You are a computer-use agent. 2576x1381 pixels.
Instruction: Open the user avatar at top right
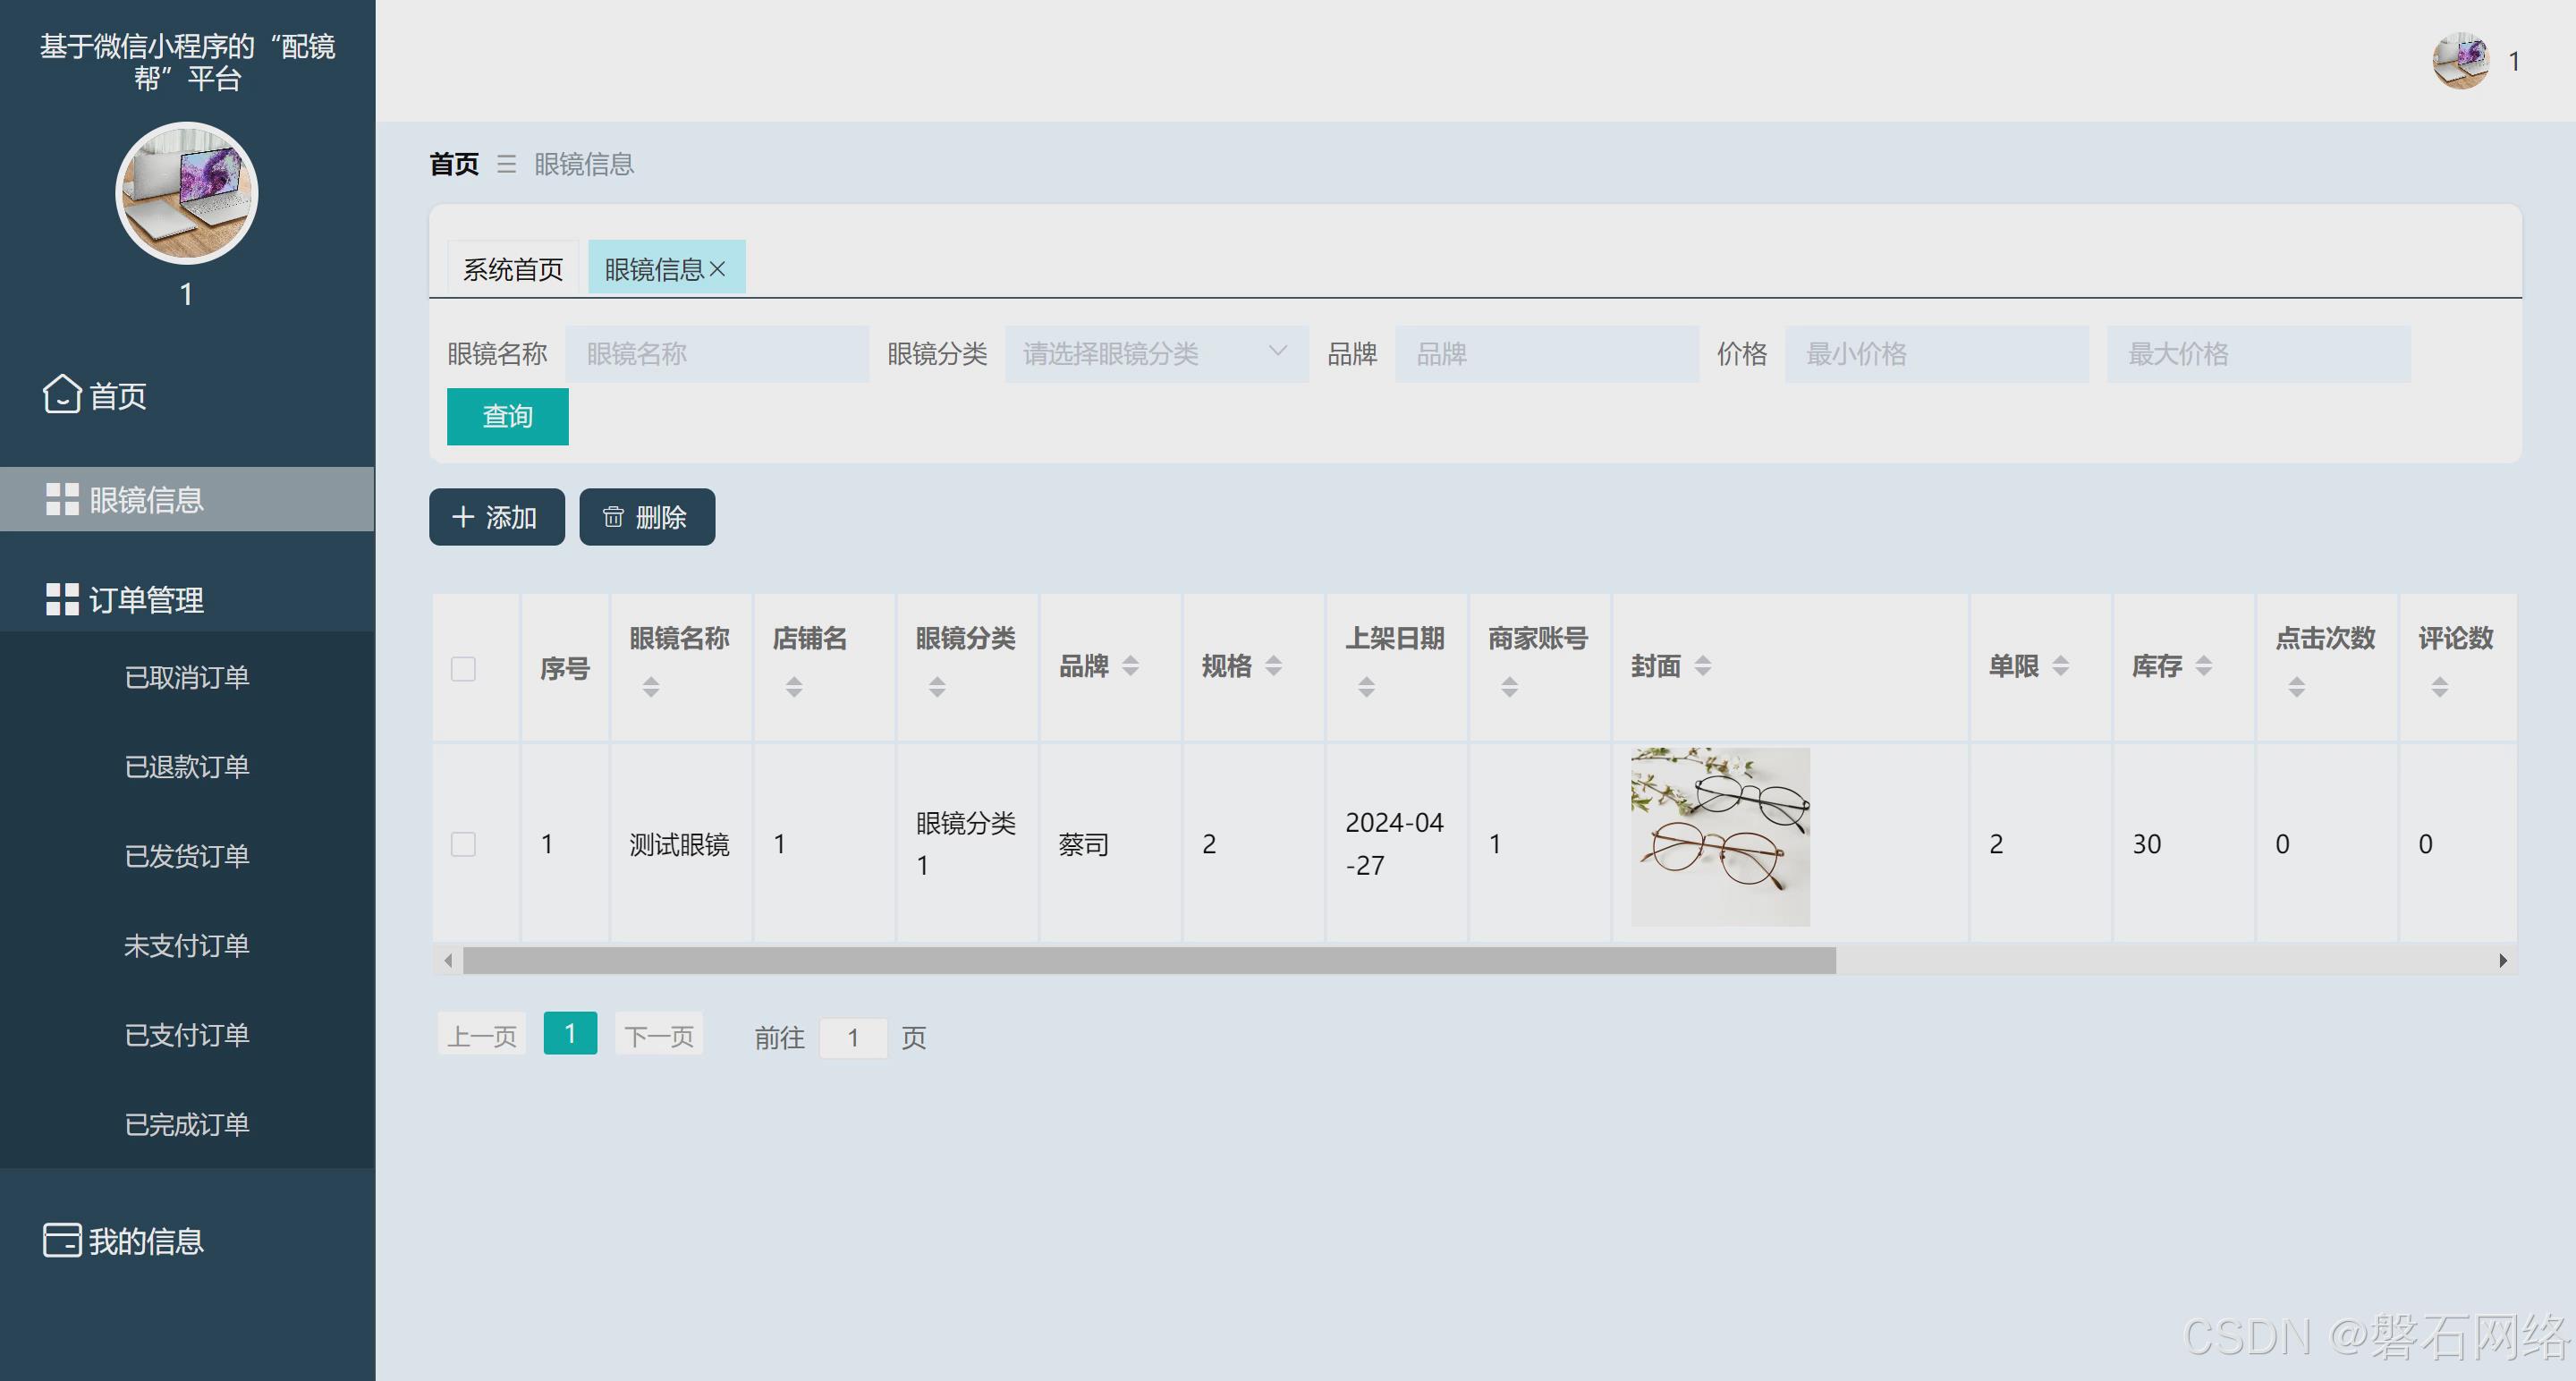click(2461, 62)
